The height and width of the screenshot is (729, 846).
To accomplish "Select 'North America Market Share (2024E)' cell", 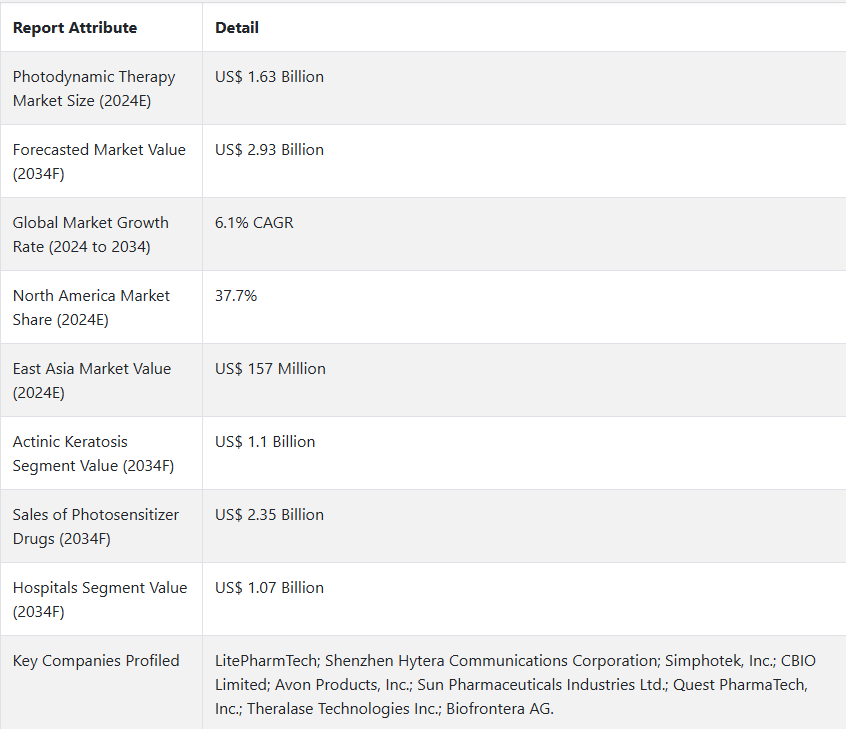I will point(101,307).
